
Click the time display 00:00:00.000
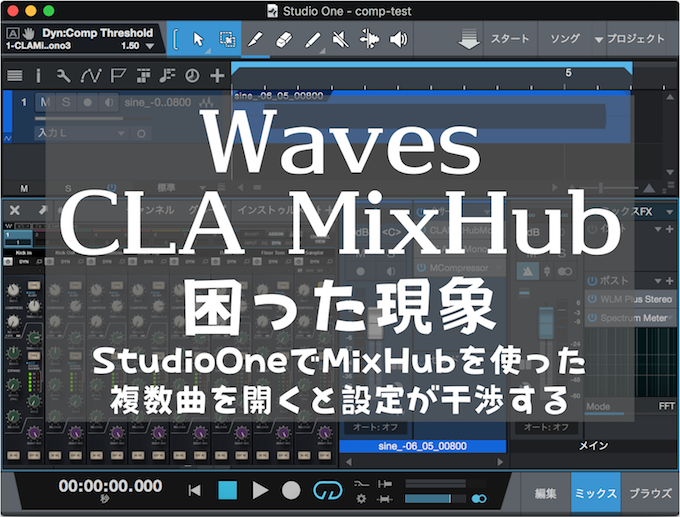[x=111, y=486]
